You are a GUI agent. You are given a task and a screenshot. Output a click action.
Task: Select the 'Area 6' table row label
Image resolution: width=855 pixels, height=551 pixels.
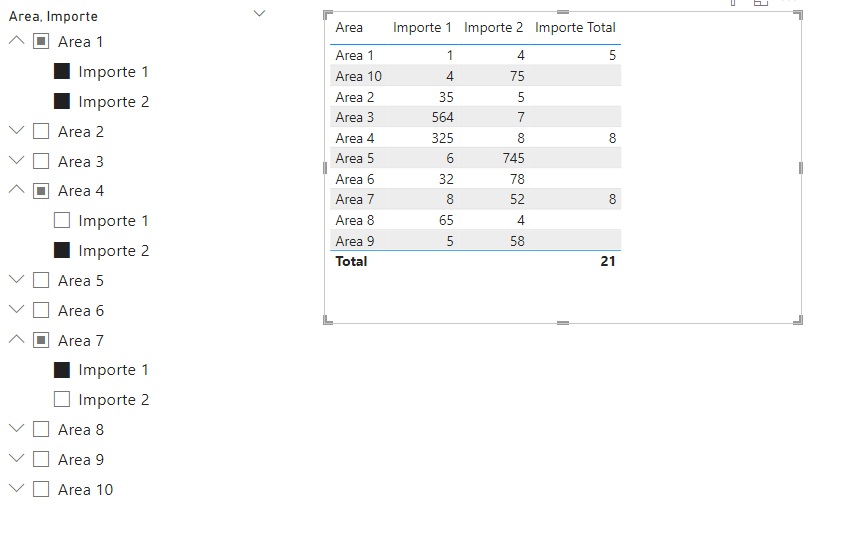[x=354, y=179]
